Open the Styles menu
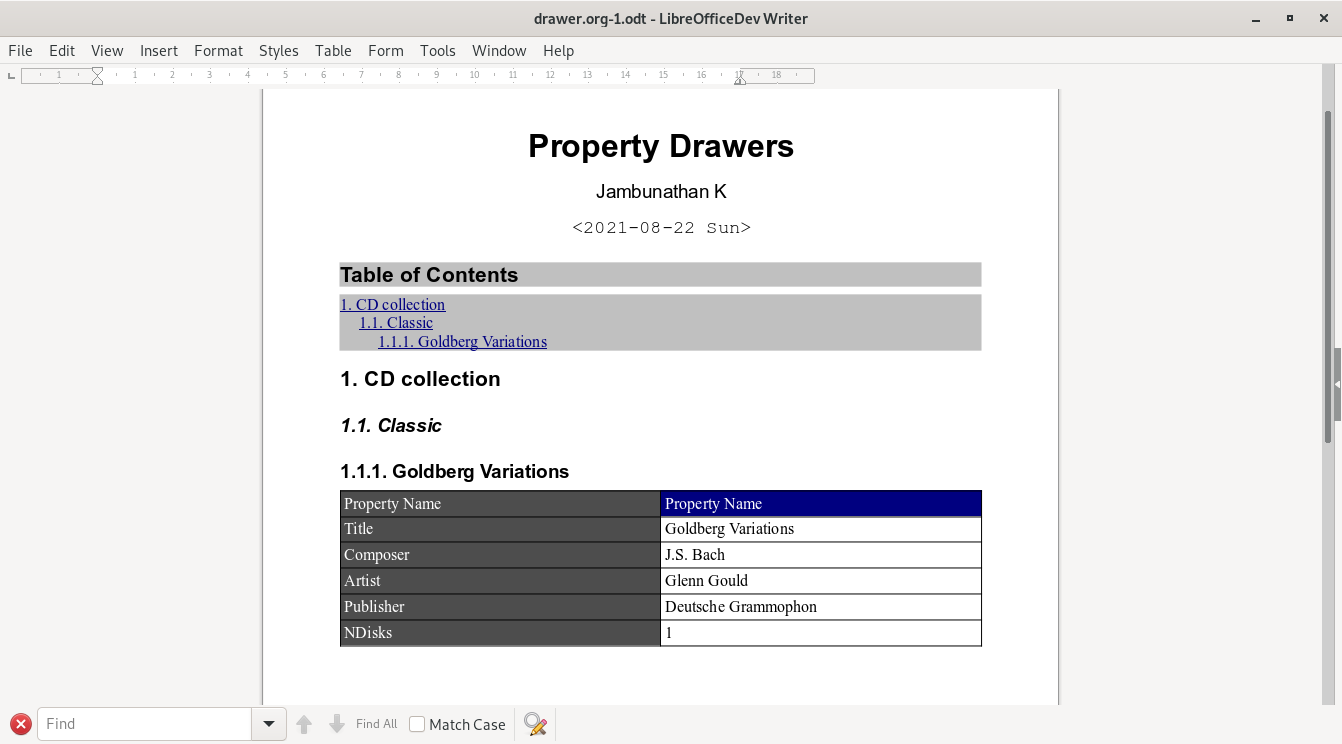 point(278,51)
